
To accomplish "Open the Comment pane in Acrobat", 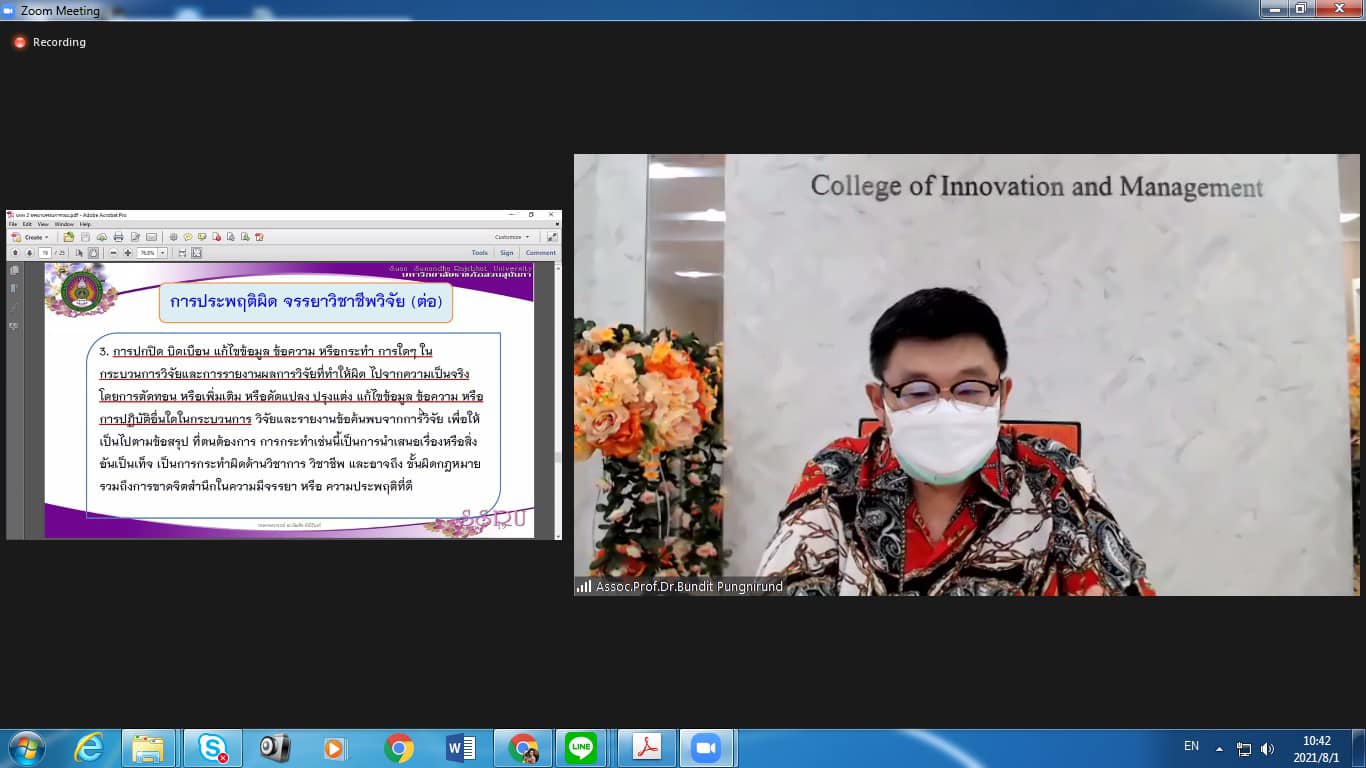I will pyautogui.click(x=540, y=253).
